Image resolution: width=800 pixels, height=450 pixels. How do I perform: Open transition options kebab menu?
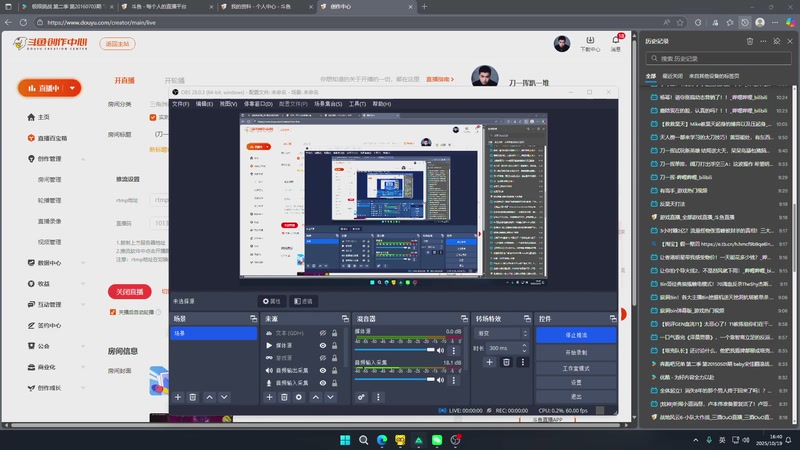coord(522,362)
